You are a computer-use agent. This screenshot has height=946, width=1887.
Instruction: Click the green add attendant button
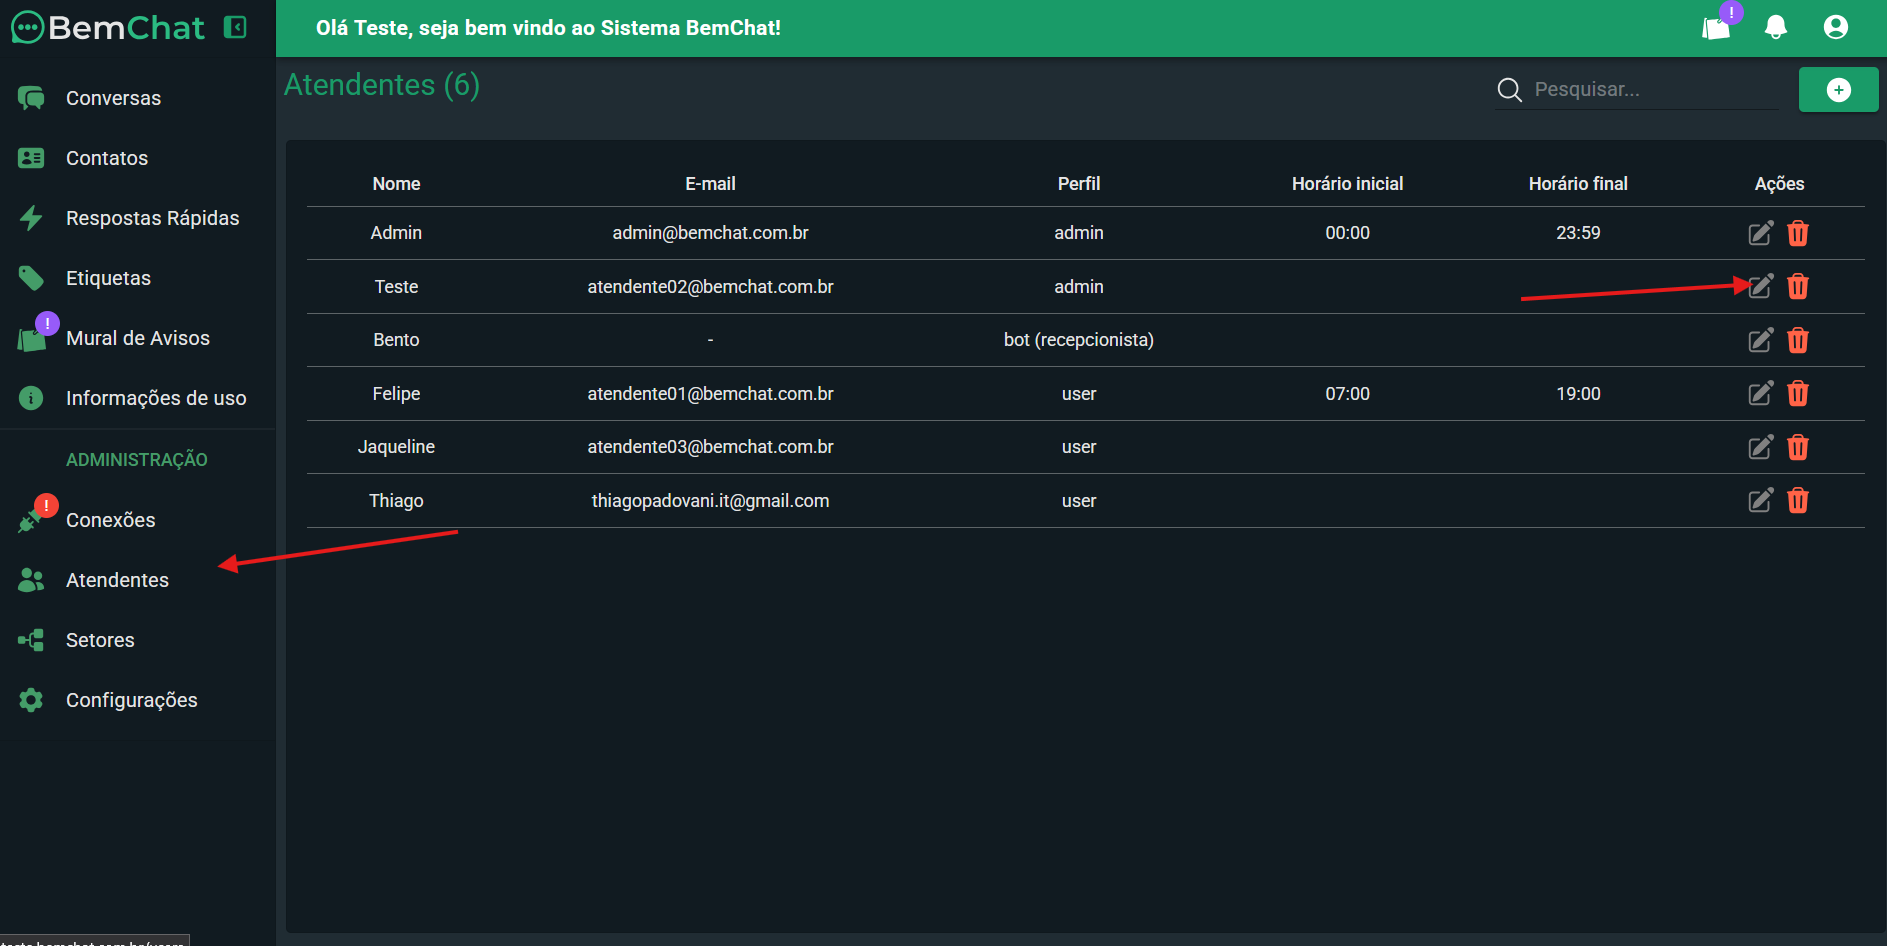pos(1838,90)
